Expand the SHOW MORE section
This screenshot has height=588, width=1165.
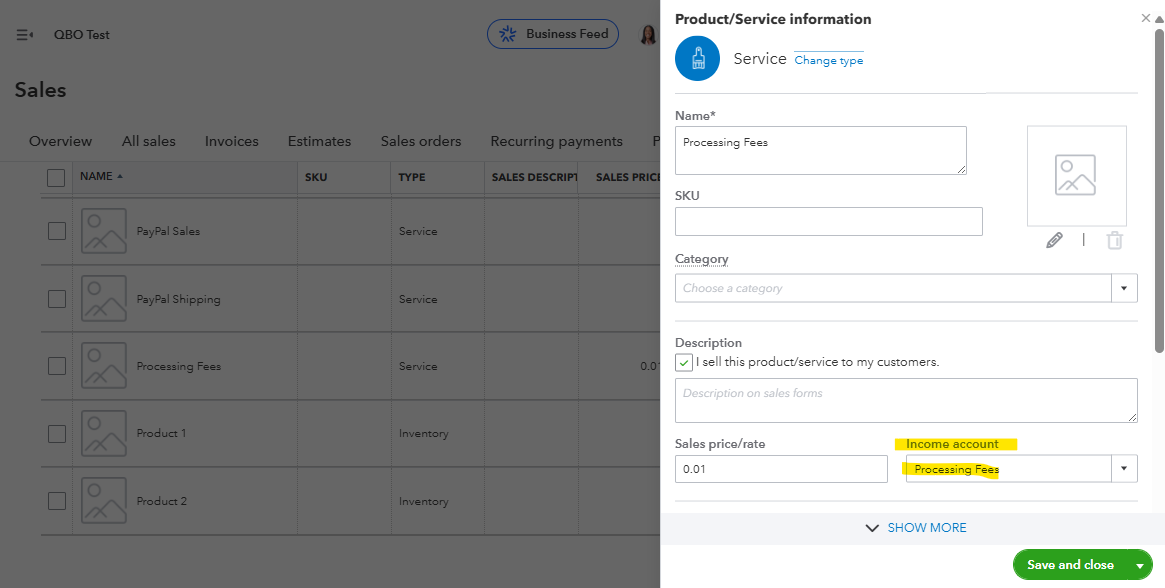coord(916,528)
